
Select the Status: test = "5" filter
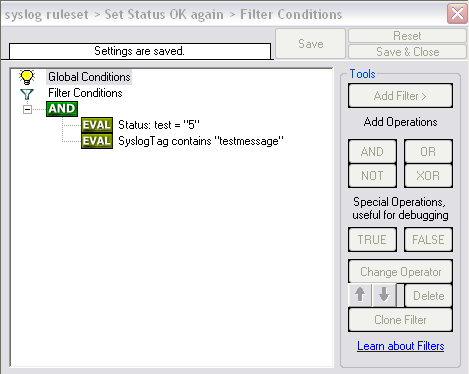pyautogui.click(x=159, y=125)
